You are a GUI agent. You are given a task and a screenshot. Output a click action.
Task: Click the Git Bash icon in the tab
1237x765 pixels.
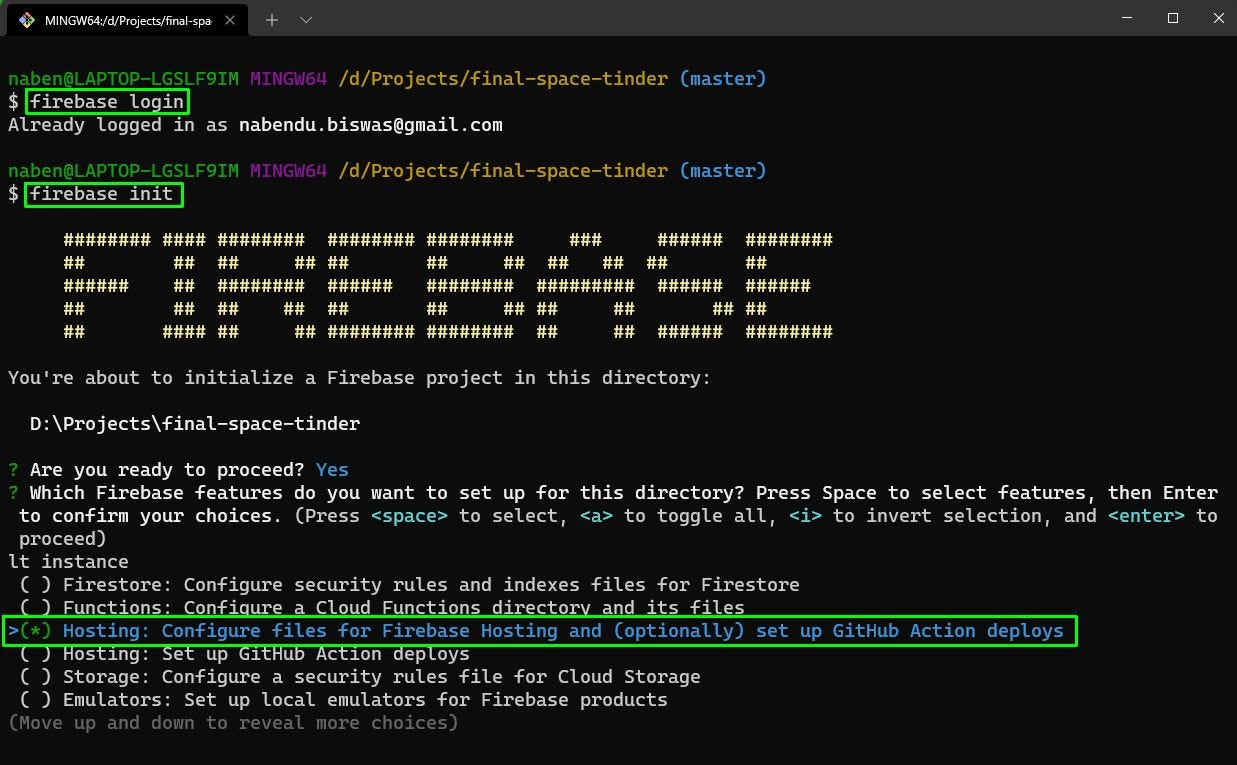[x=26, y=19]
